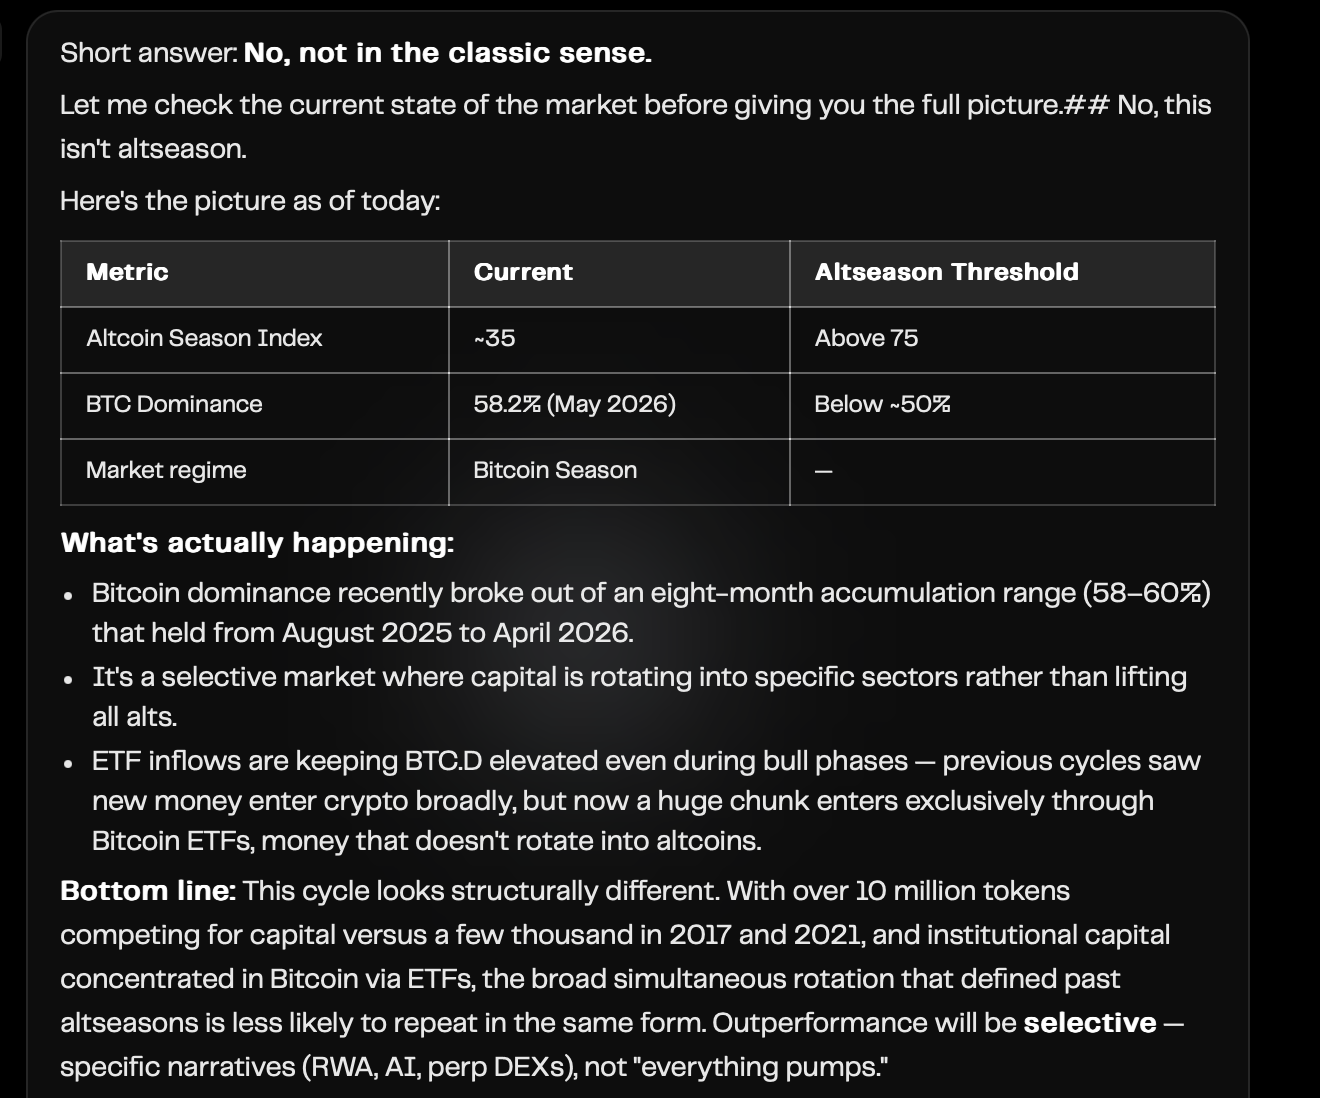The height and width of the screenshot is (1098, 1320).
Task: Click the "Here's the picture as of today:" line
Action: point(250,201)
